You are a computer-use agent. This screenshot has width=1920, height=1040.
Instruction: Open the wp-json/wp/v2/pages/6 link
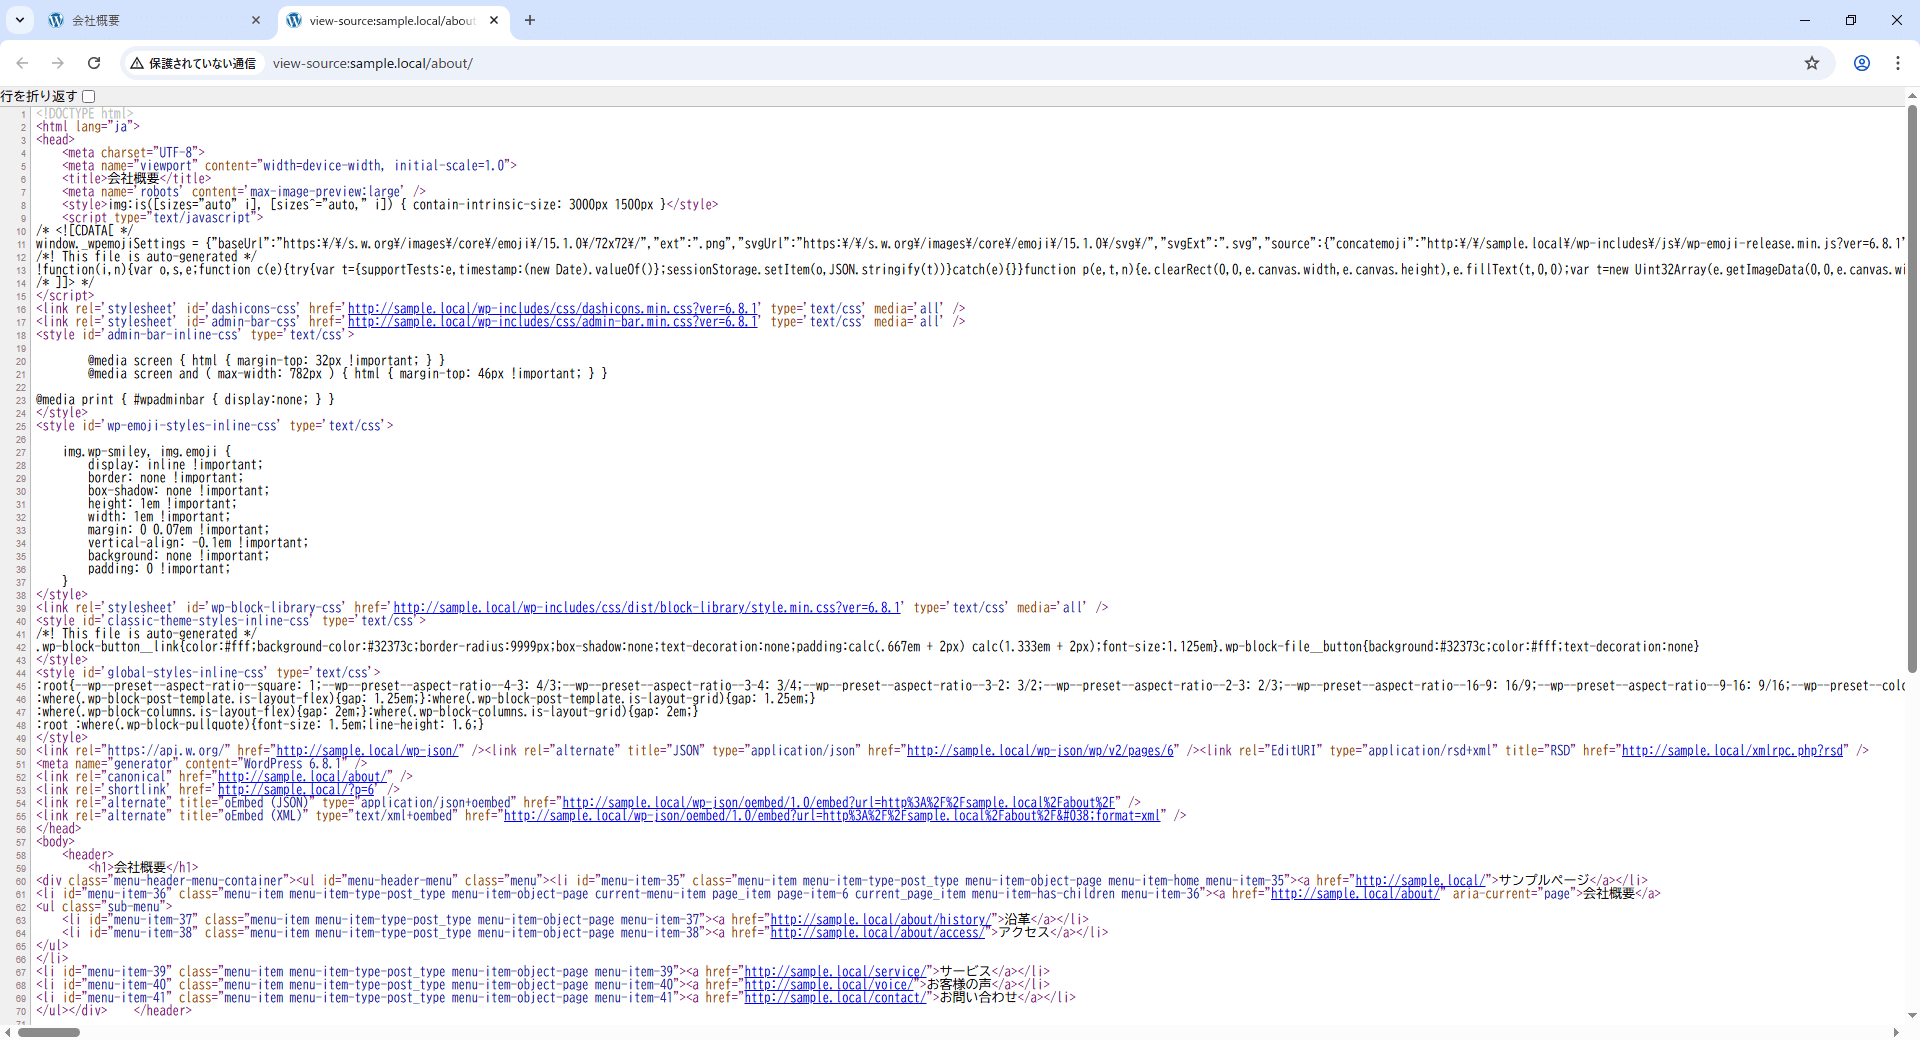click(1040, 751)
